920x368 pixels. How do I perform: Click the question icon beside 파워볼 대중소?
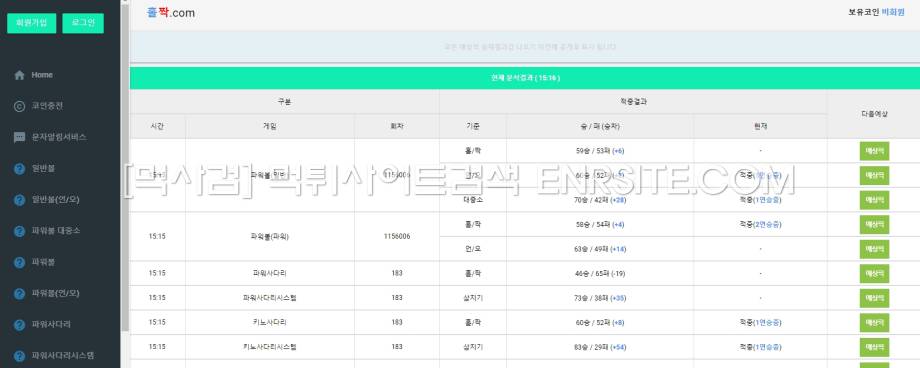(19, 231)
